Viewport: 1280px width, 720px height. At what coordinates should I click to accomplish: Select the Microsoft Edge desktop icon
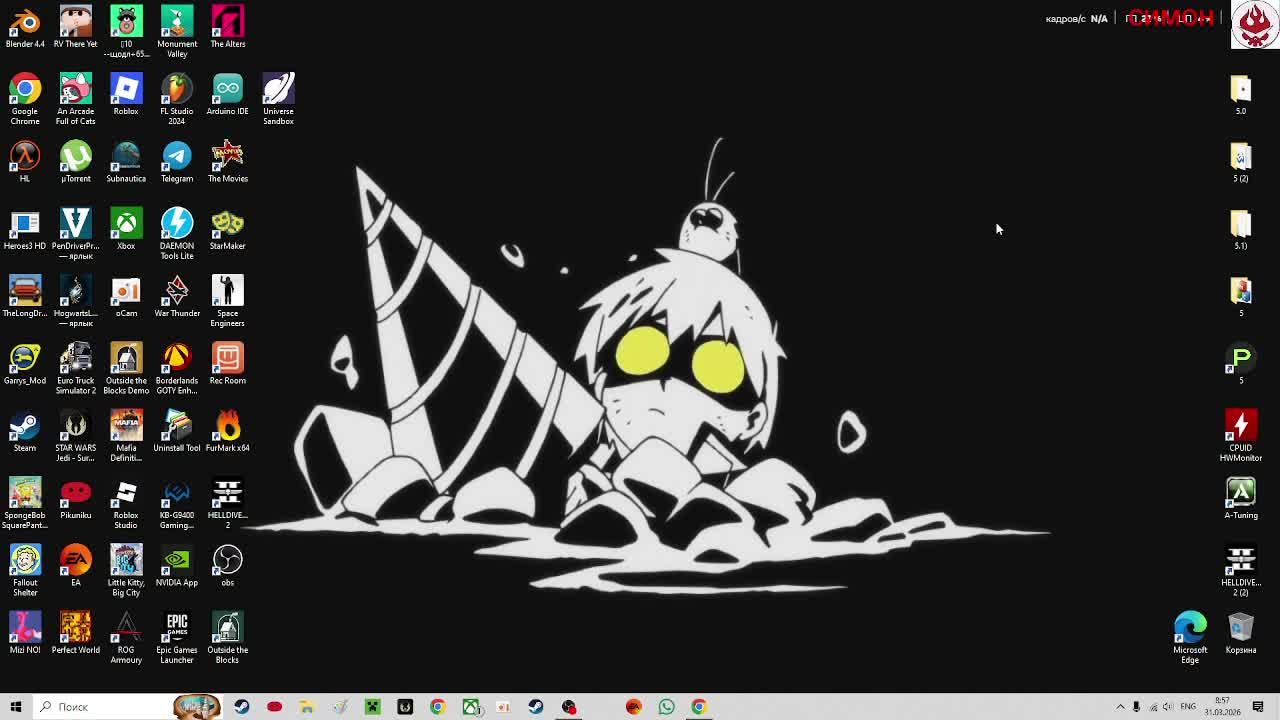(1190, 638)
